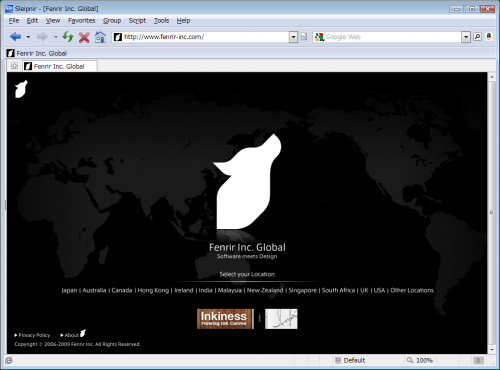This screenshot has width=500, height=370.
Task: Choose the Canada location link
Action: pyautogui.click(x=122, y=290)
